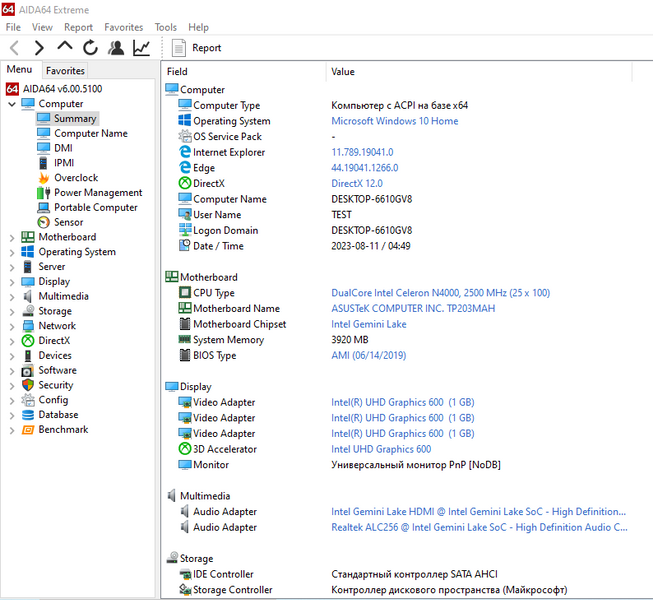The image size is (653, 600).
Task: Expand the Devices tree node
Action: (x=12, y=356)
